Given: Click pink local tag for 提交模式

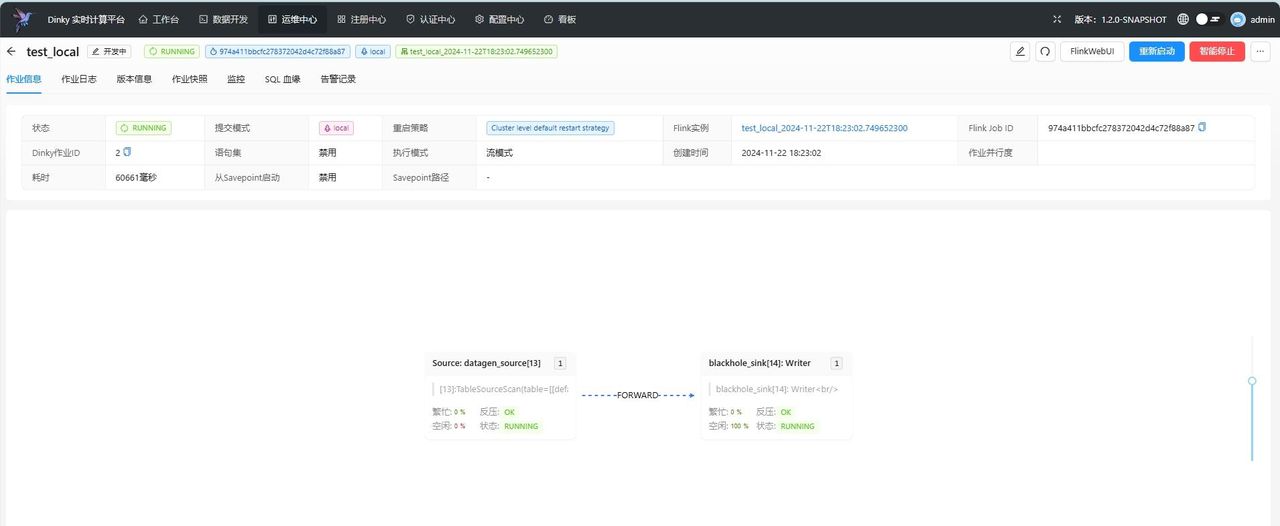Looking at the screenshot, I should click(337, 128).
